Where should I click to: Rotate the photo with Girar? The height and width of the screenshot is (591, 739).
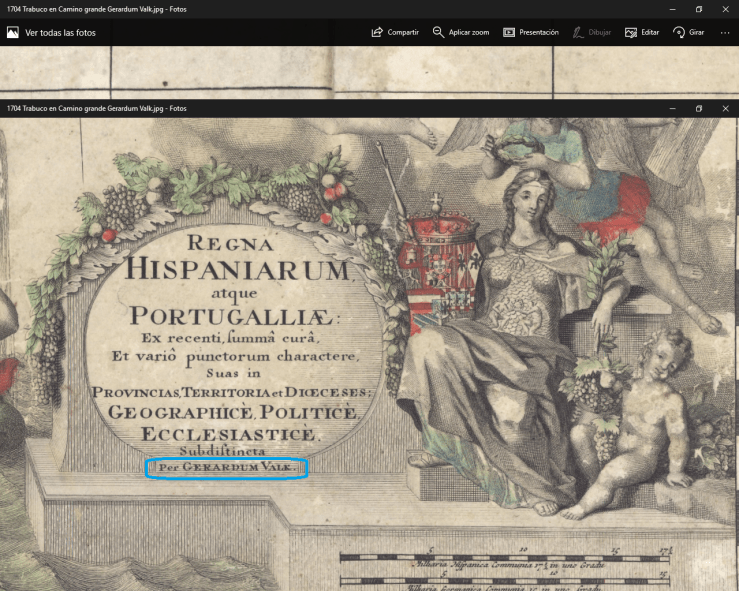pos(689,32)
